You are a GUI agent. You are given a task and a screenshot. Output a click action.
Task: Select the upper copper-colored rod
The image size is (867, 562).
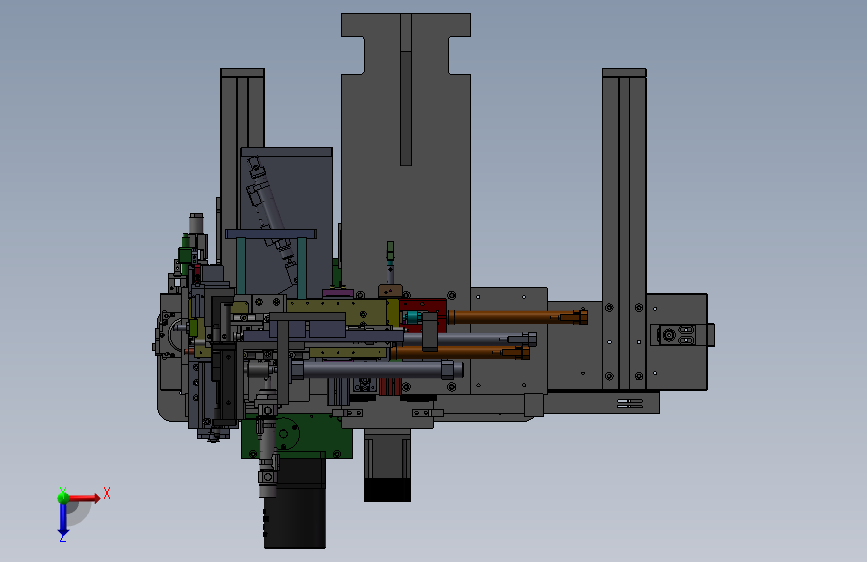tap(517, 318)
